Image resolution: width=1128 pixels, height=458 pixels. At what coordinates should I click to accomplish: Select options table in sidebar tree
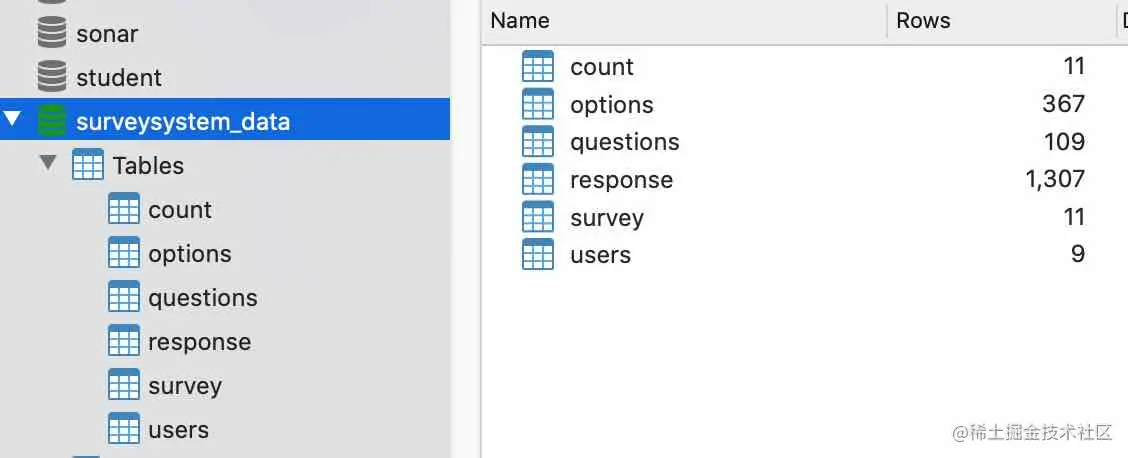coord(189,254)
